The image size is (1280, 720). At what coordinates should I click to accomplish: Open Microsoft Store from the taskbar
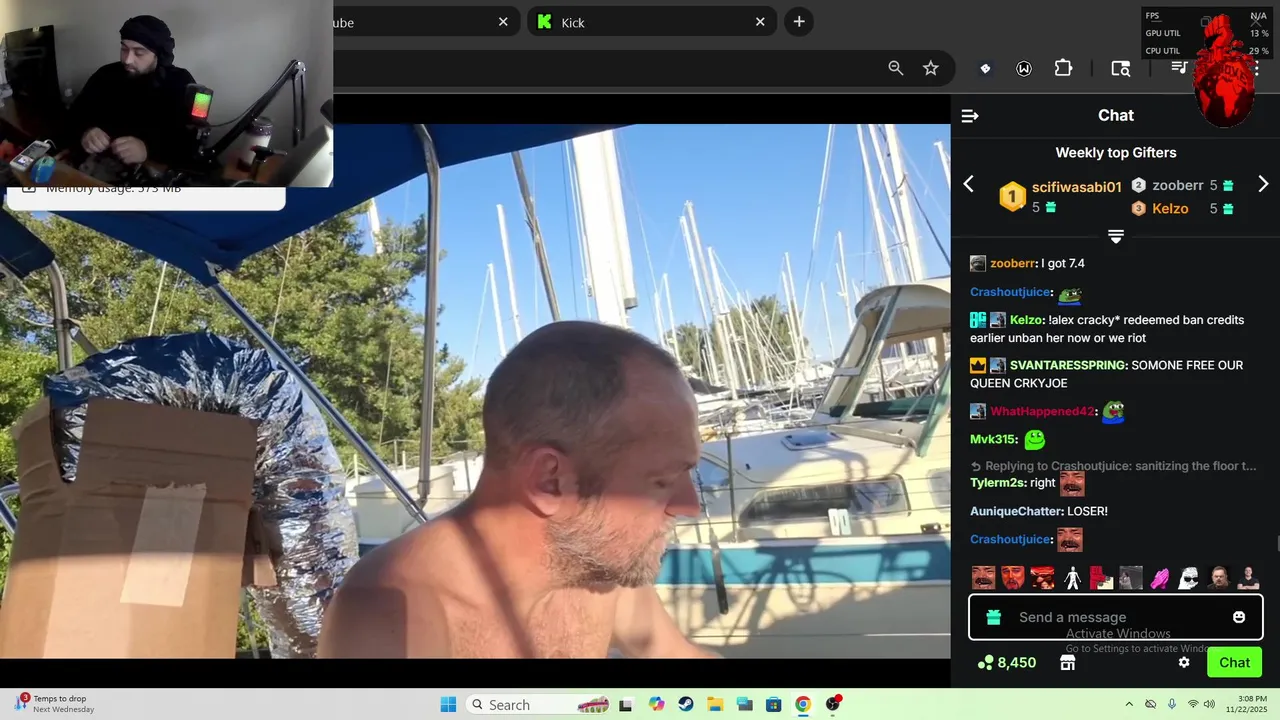click(773, 704)
